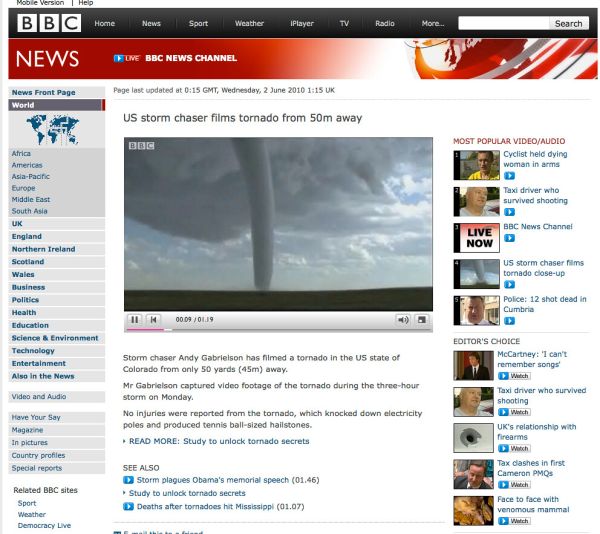Video icon beside Storm plagues Obama's memorial speech
This screenshot has height=534, width=600.
tap(128, 480)
